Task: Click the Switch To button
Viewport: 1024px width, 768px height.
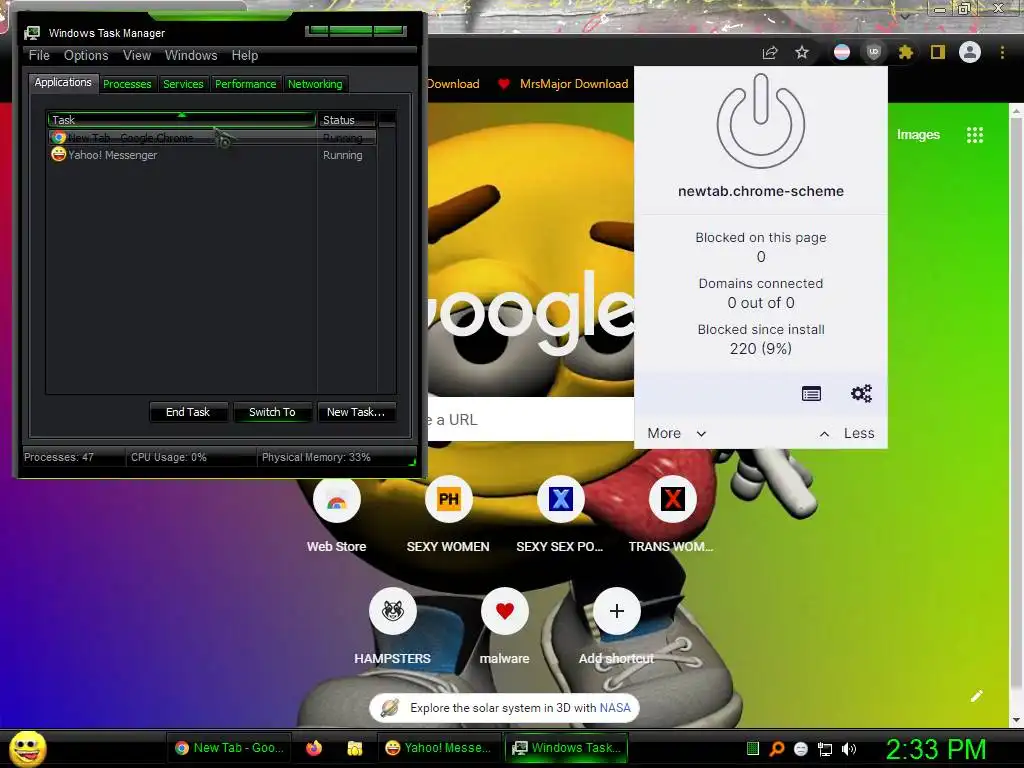Action: pyautogui.click(x=272, y=412)
